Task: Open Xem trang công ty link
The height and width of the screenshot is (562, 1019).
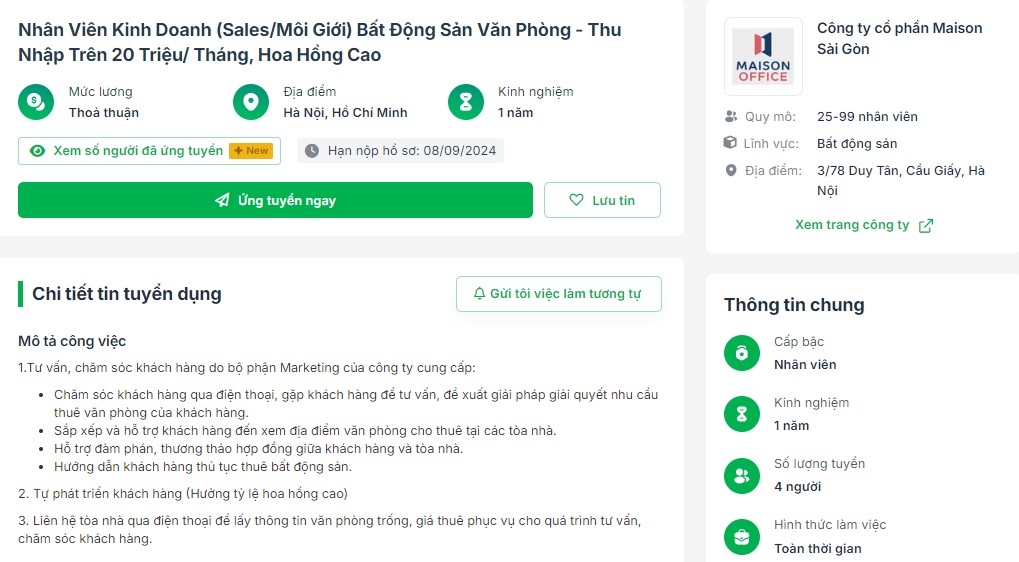Action: (852, 225)
